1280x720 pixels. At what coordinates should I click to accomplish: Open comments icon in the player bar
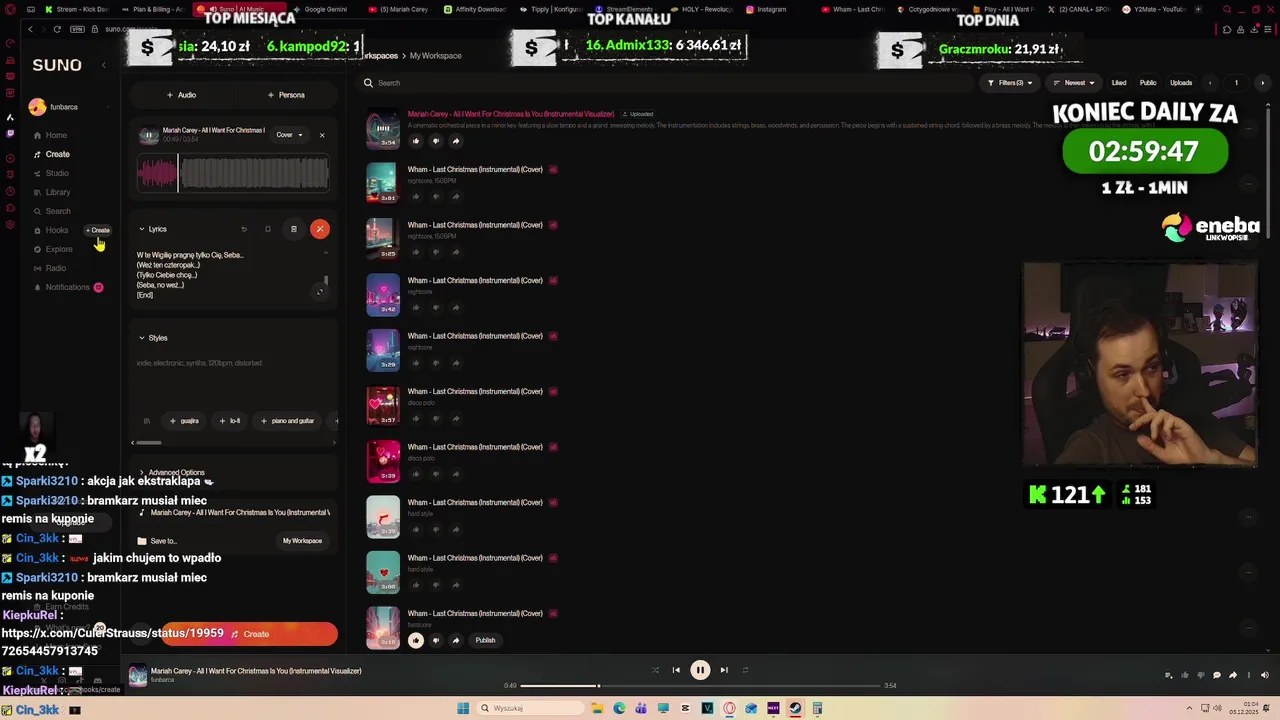pos(1217,675)
